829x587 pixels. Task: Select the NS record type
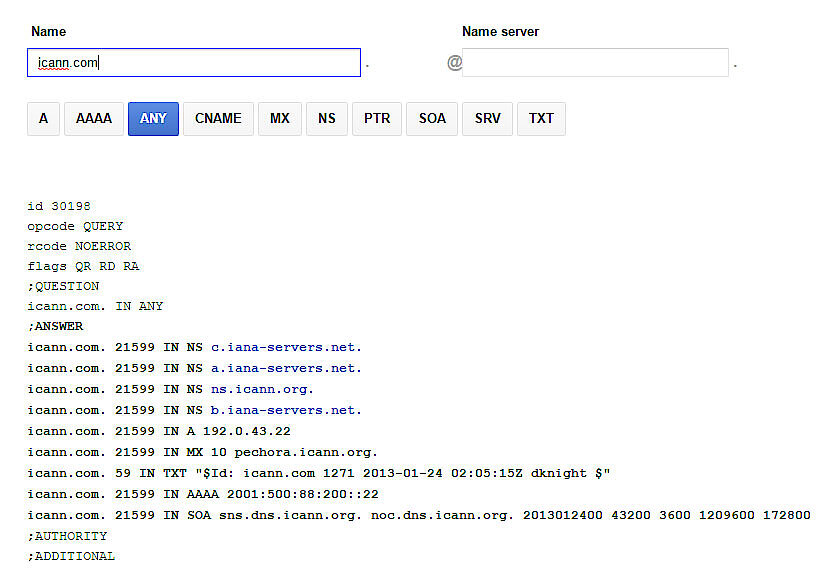click(x=327, y=118)
